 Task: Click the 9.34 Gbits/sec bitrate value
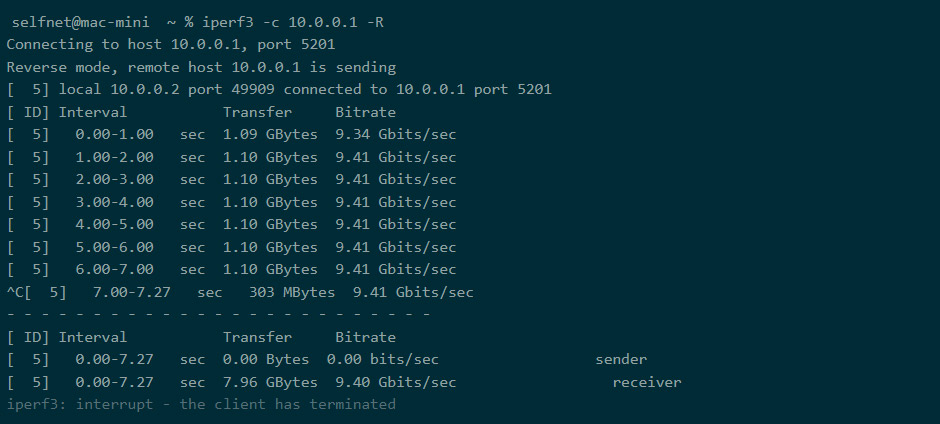pos(396,134)
